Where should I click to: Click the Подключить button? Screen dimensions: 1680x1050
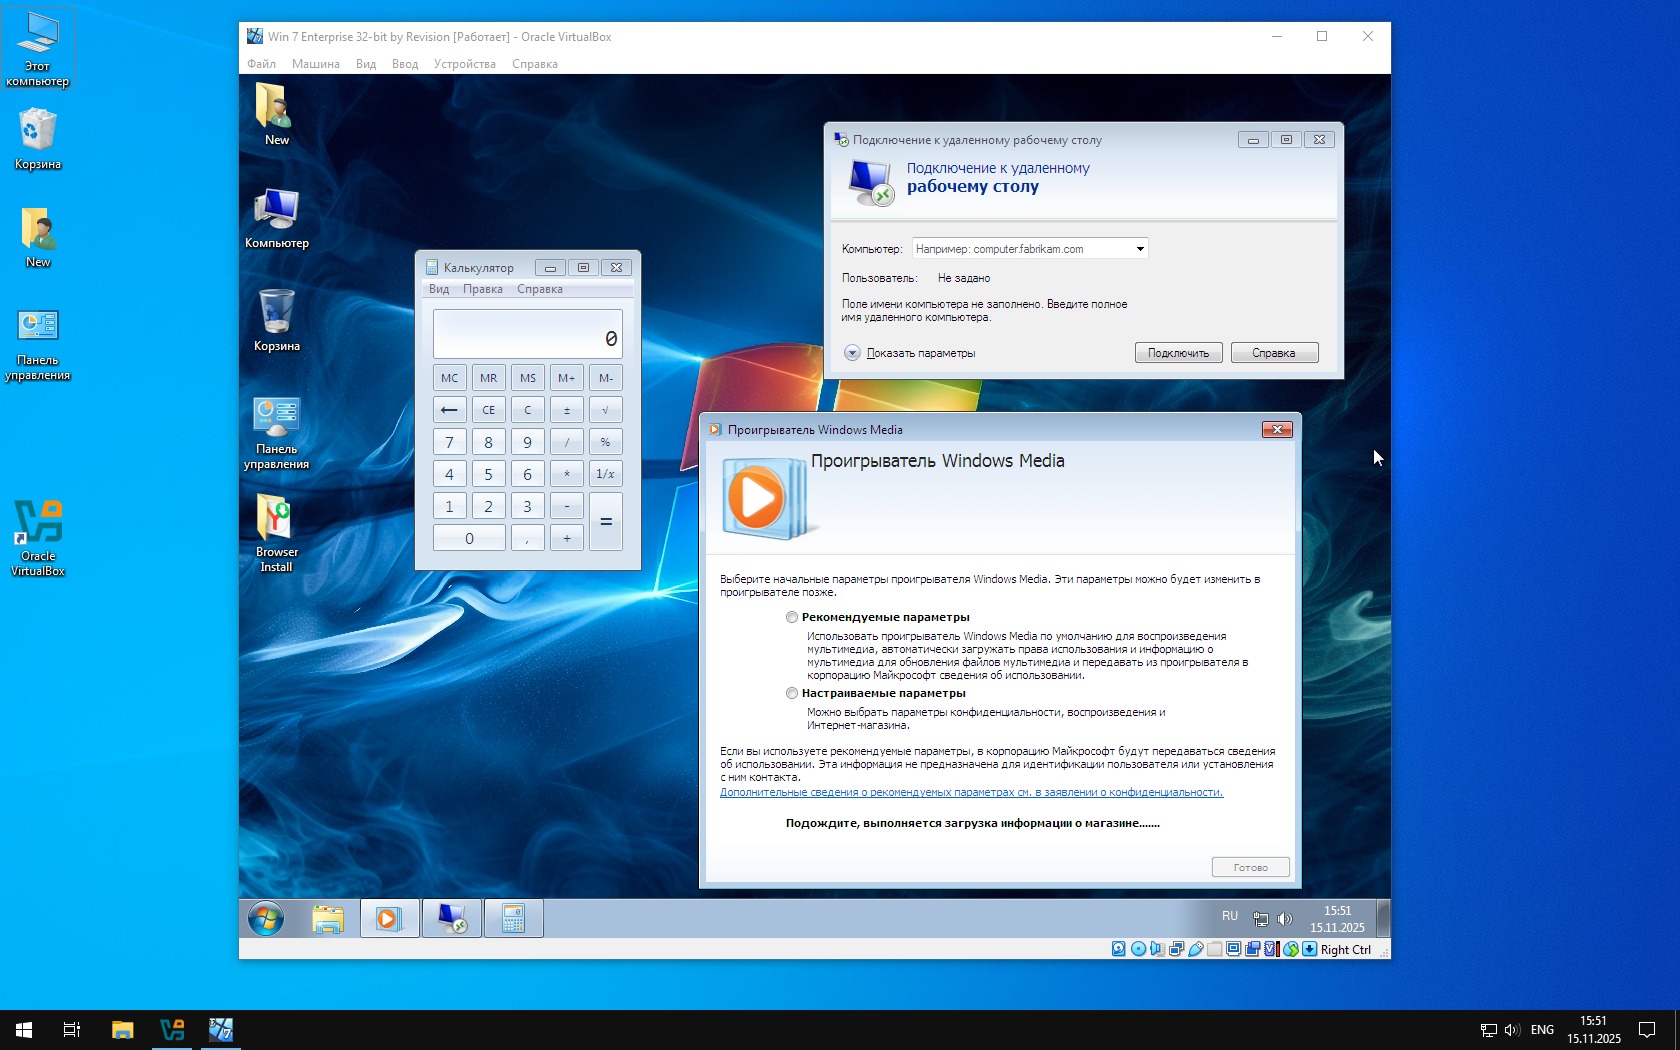(1178, 353)
